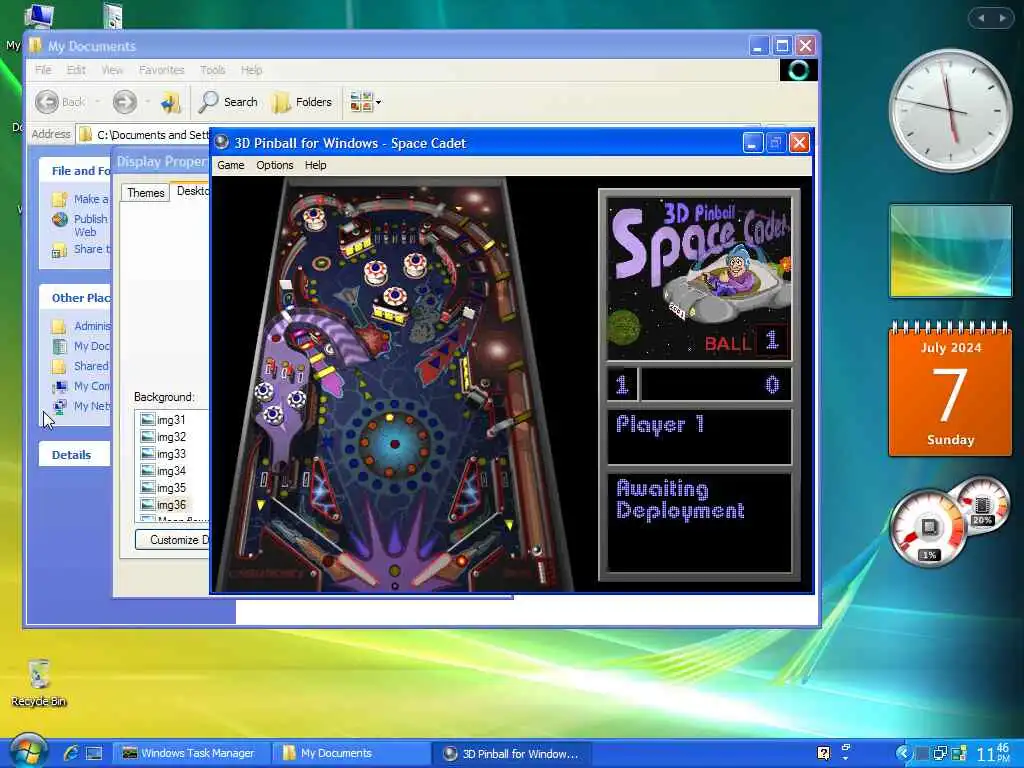Switch to My Documents taskbar button
1024x768 pixels.
pyautogui.click(x=350, y=753)
